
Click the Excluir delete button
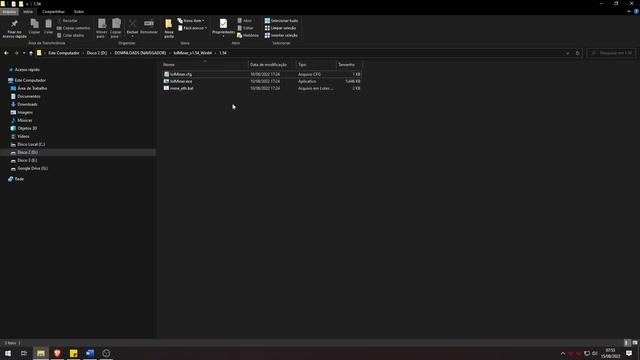(x=132, y=28)
